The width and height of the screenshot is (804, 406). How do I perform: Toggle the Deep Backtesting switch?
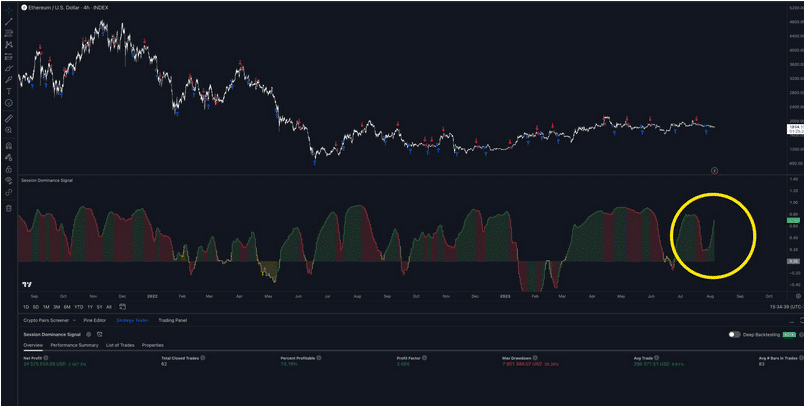pos(735,334)
